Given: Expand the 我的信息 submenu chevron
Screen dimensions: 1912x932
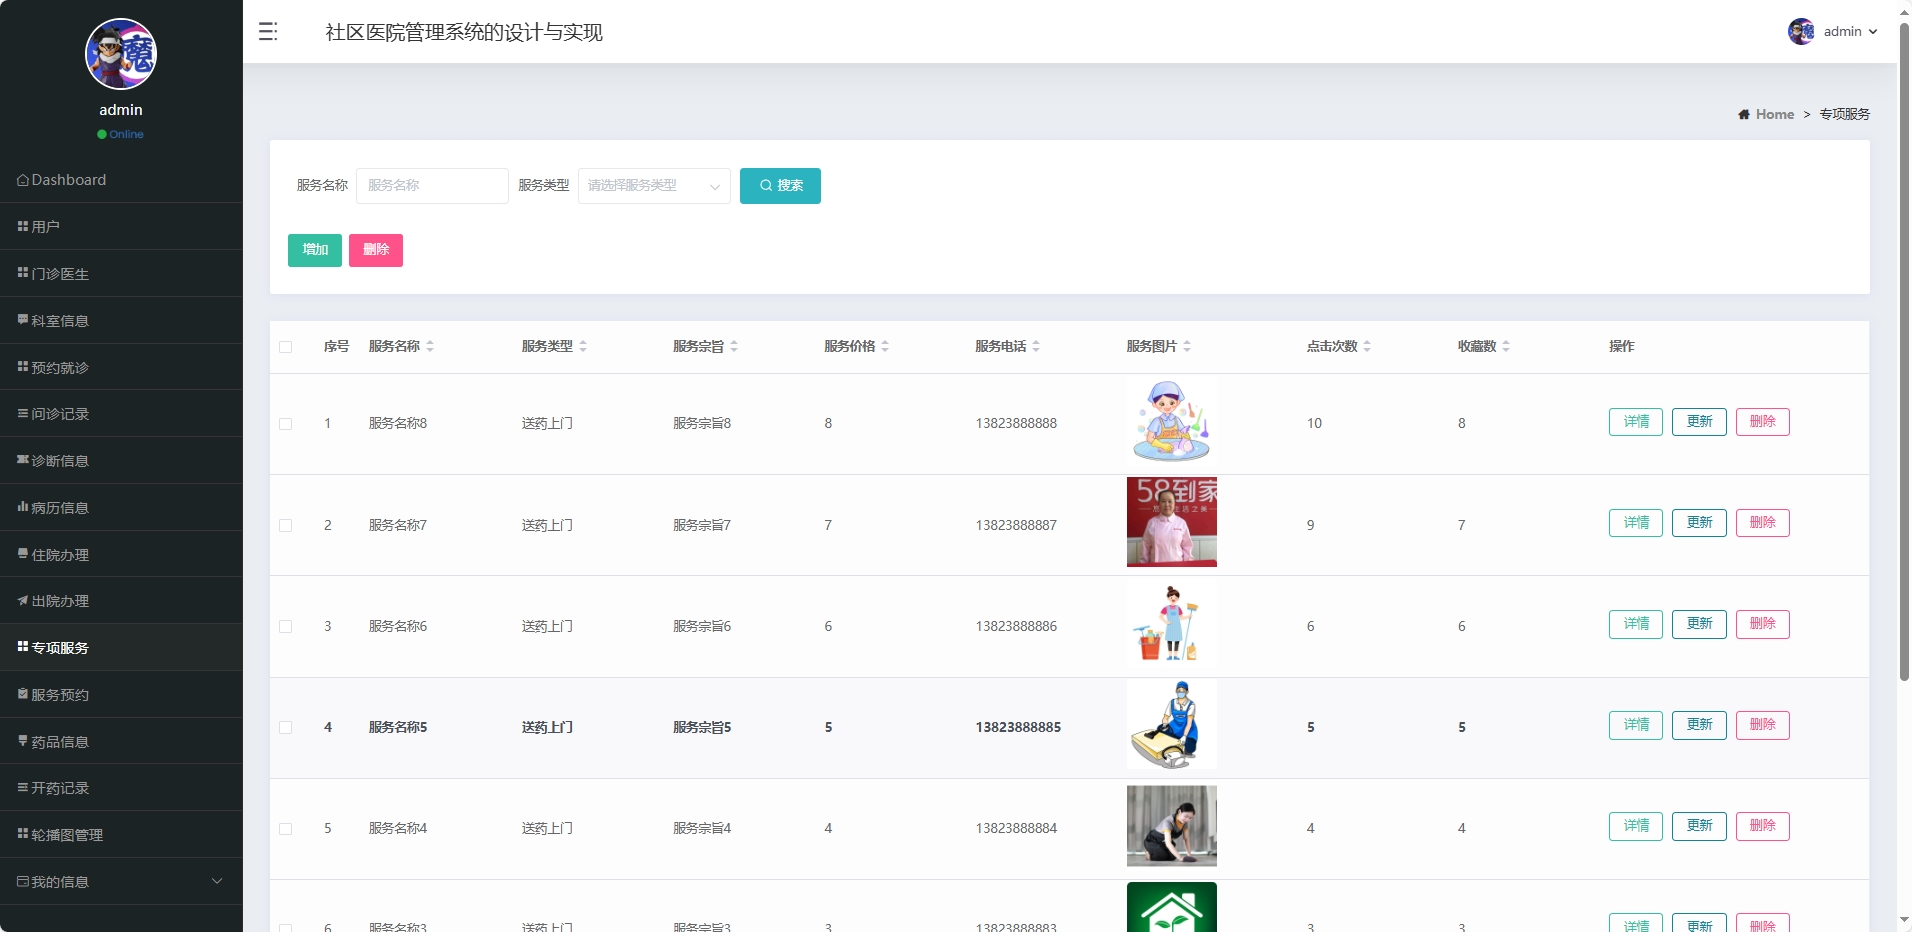Looking at the screenshot, I should [x=217, y=881].
